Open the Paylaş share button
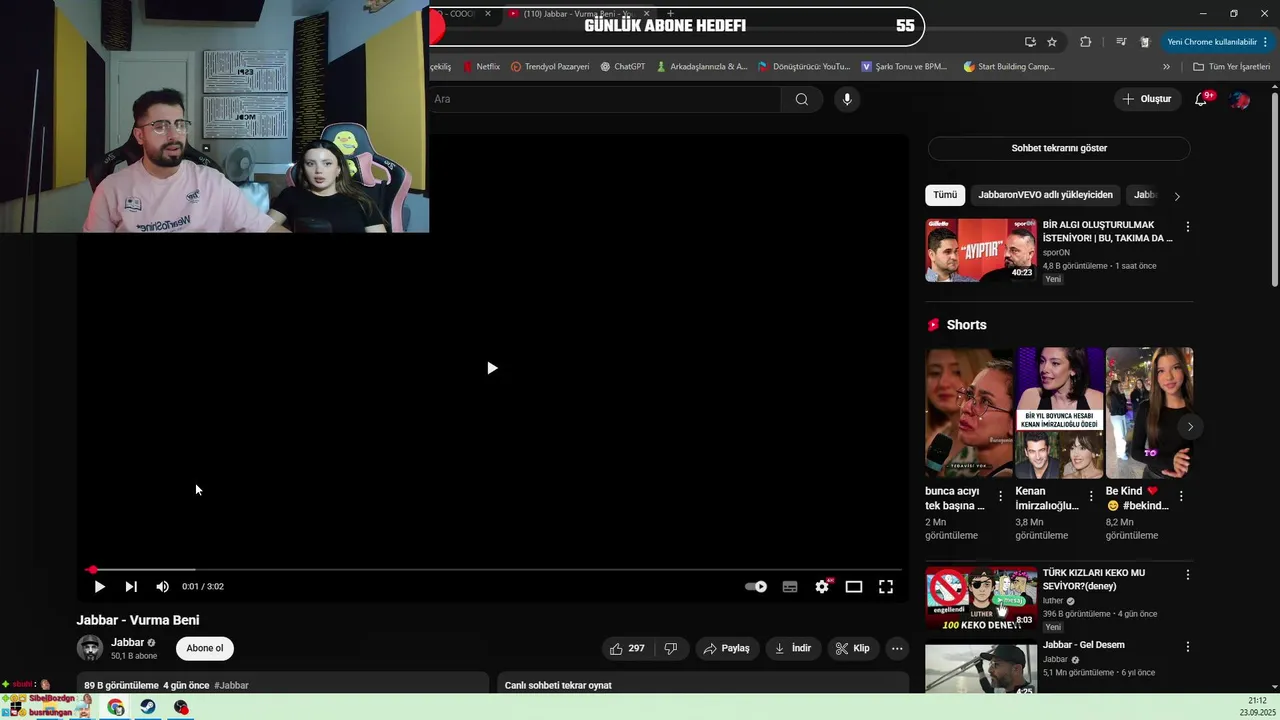 pyautogui.click(x=727, y=648)
